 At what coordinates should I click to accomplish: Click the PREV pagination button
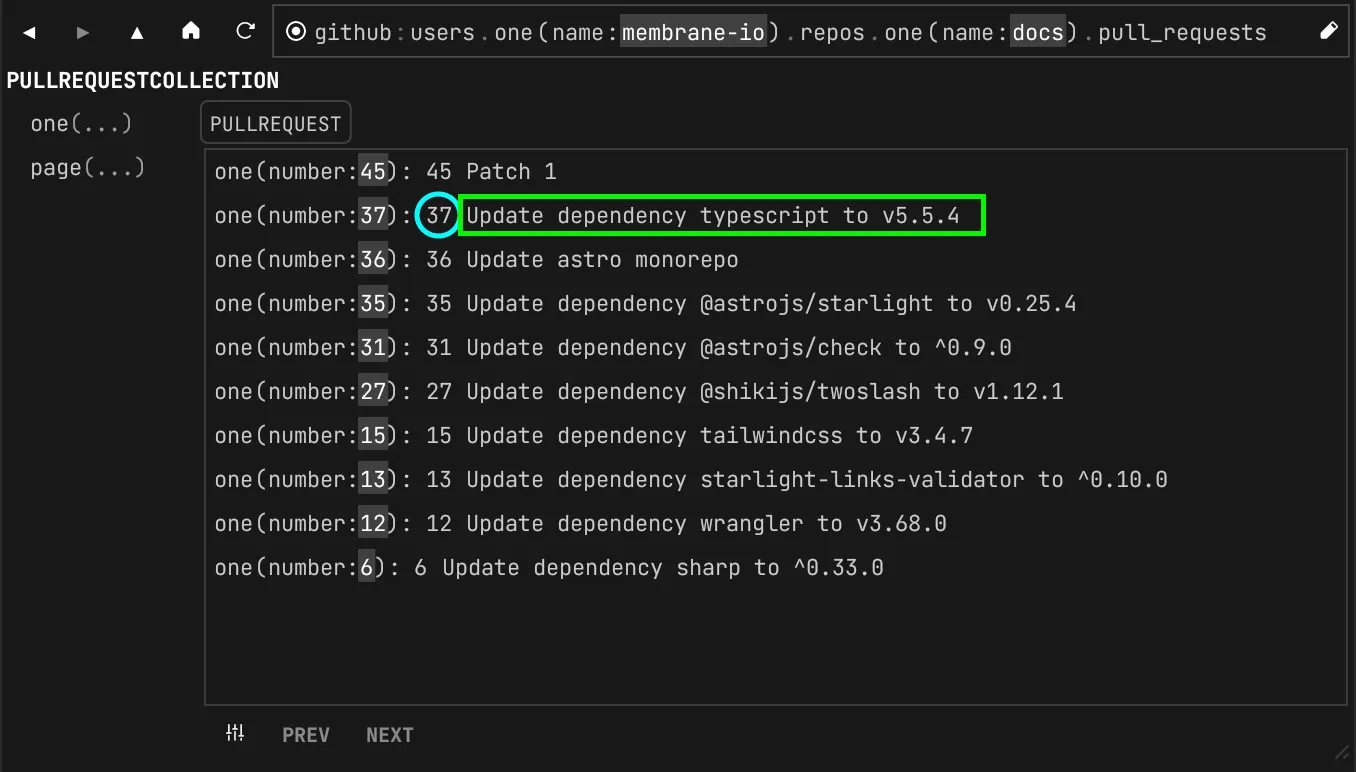click(x=306, y=735)
